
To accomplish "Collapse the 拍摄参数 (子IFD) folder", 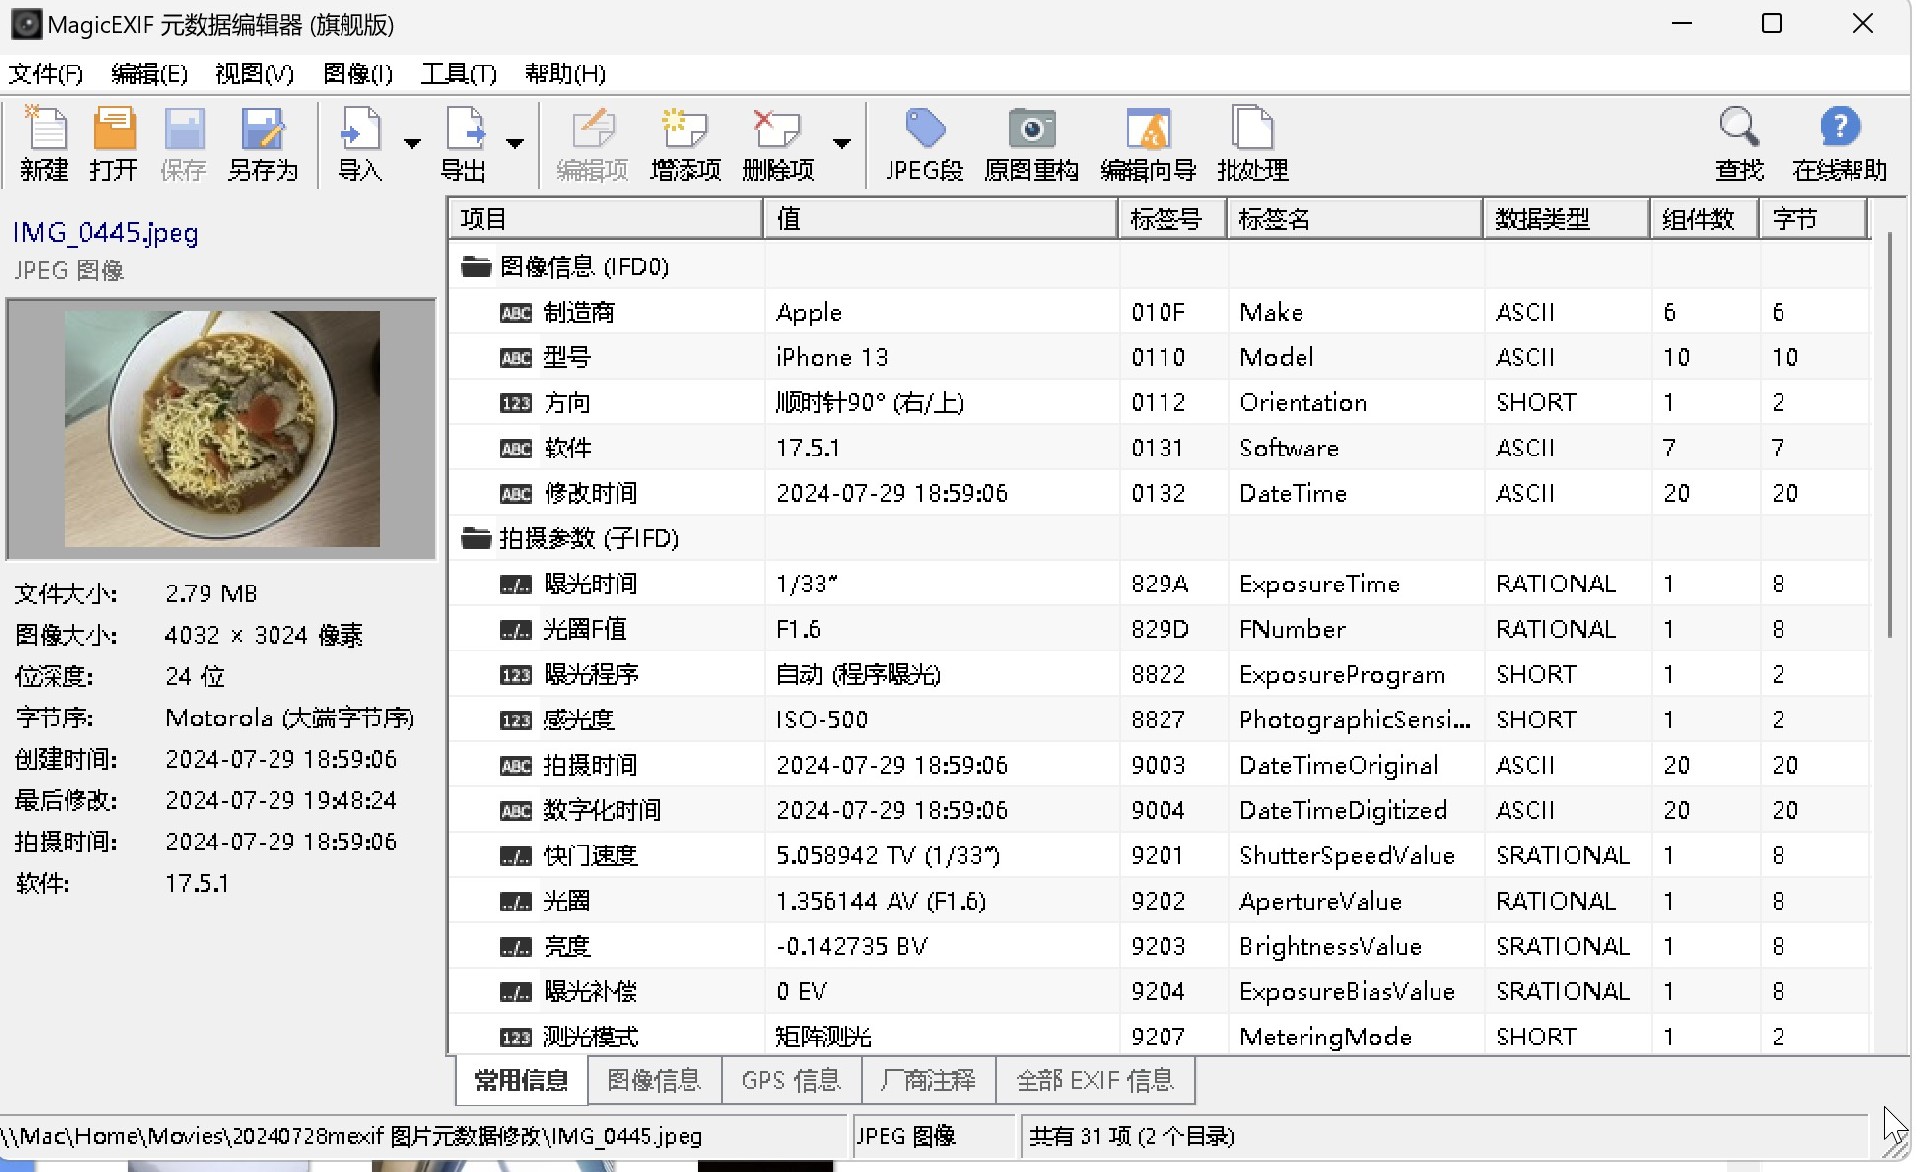I will pos(476,538).
